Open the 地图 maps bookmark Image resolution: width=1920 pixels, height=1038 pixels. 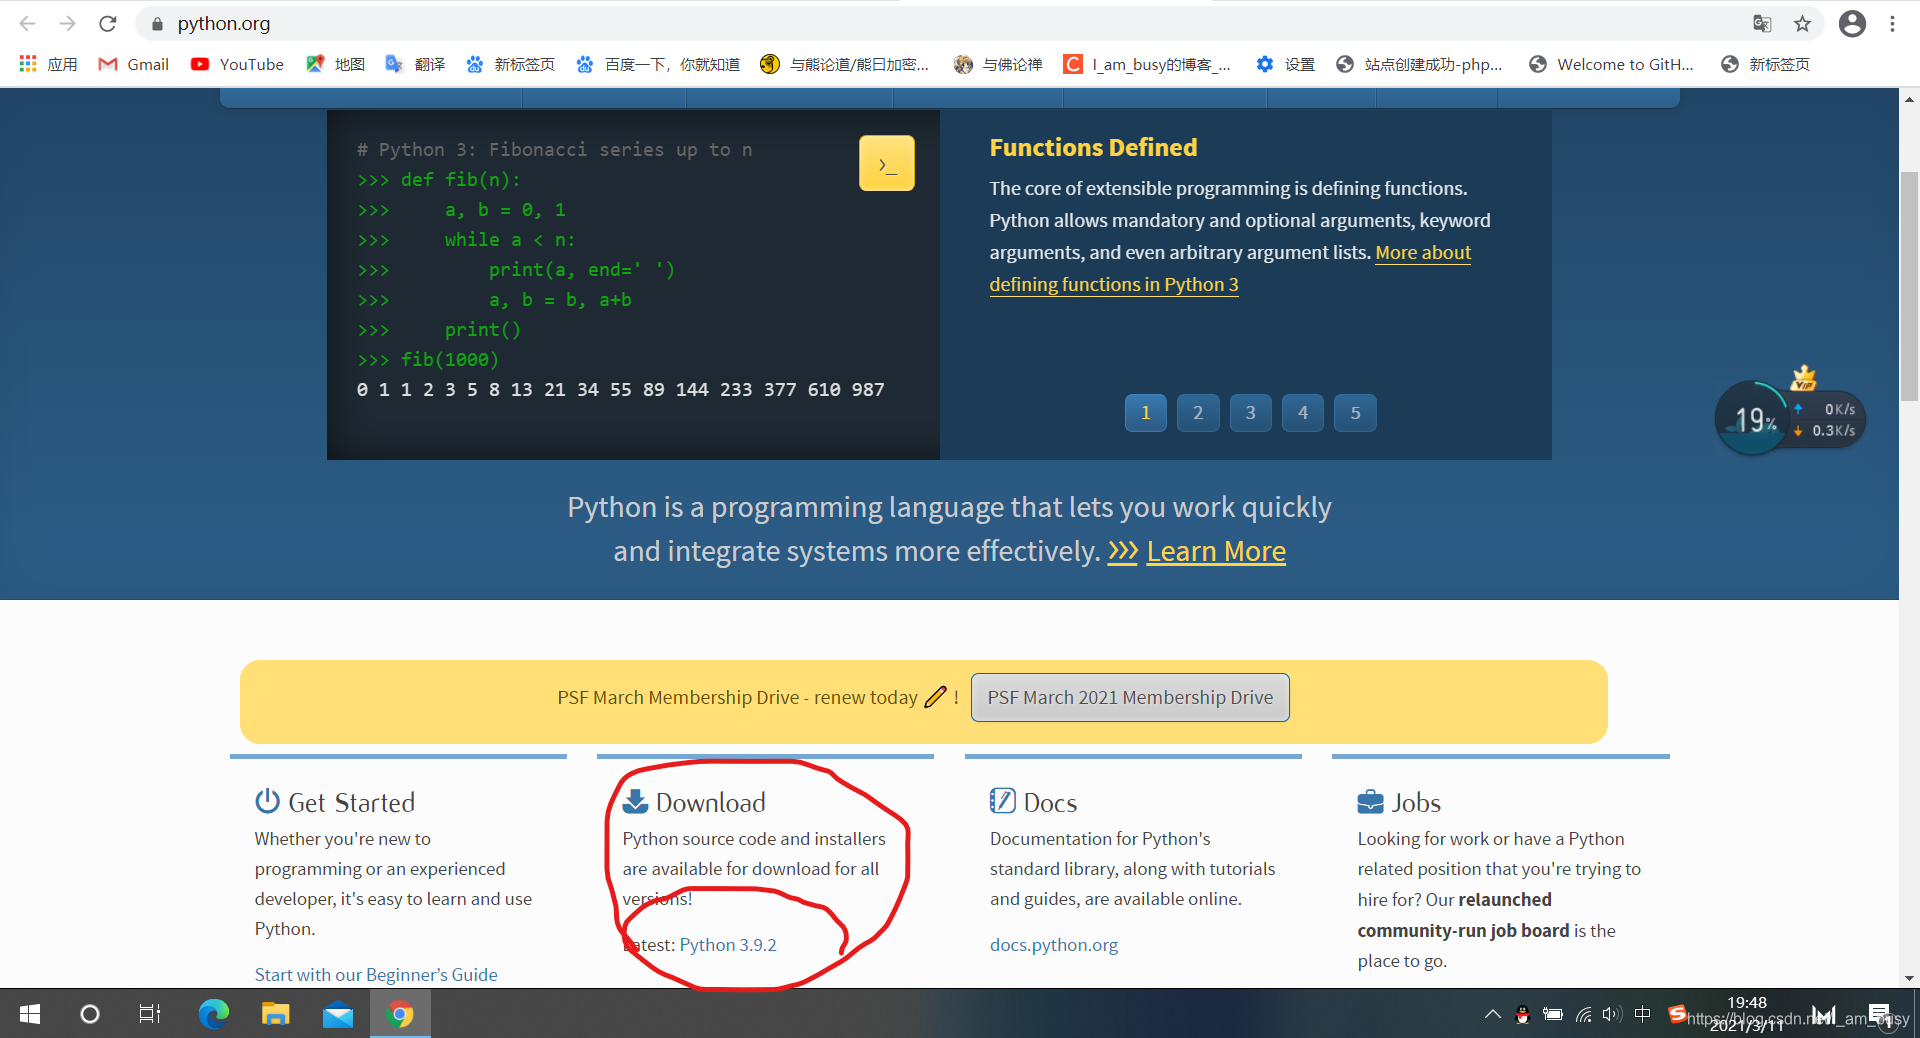click(335, 64)
